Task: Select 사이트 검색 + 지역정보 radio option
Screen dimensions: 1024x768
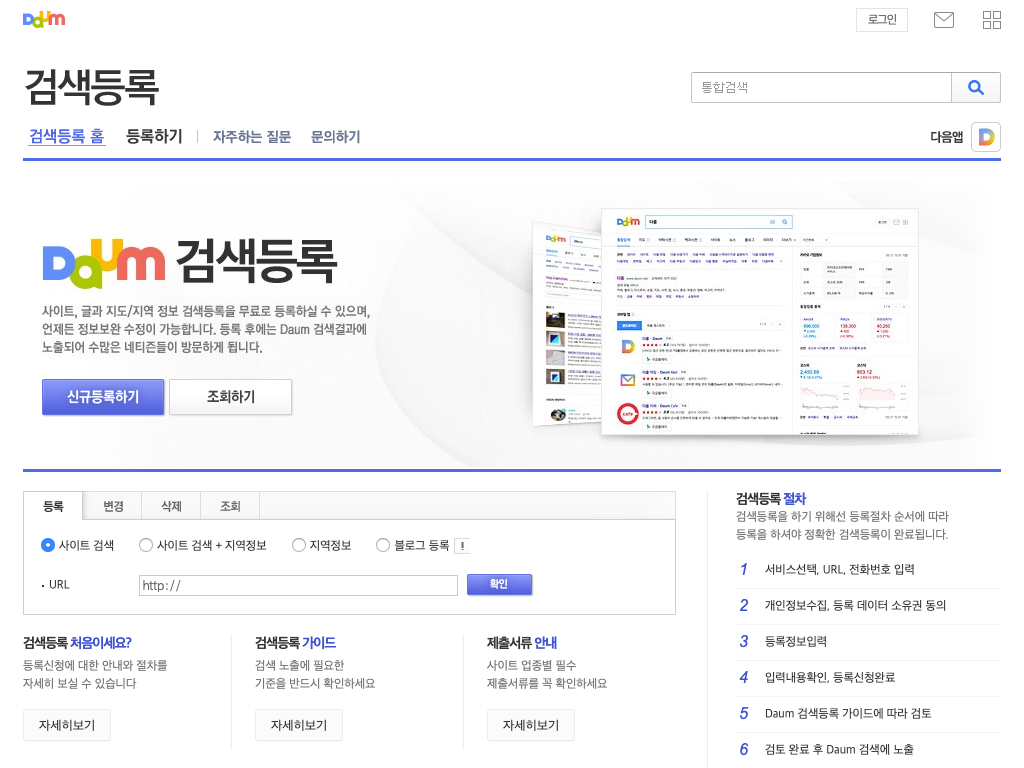Action: pos(146,545)
